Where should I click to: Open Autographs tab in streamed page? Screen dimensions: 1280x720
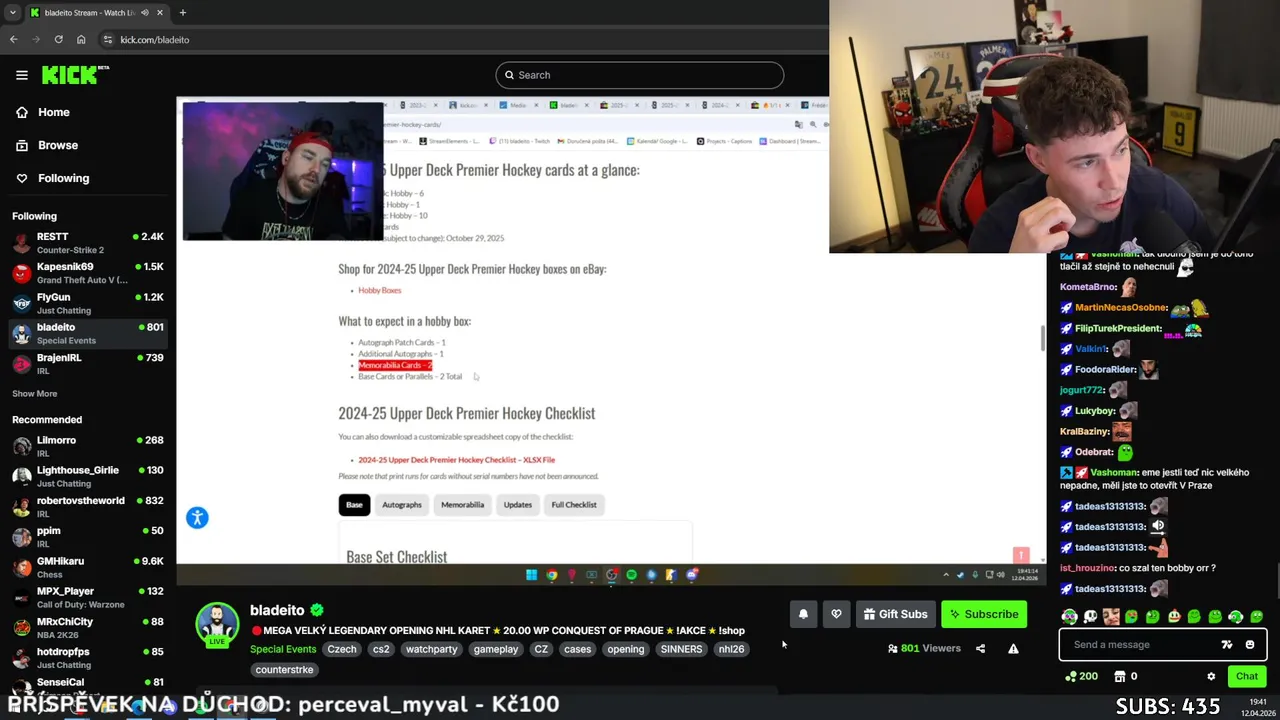click(402, 505)
